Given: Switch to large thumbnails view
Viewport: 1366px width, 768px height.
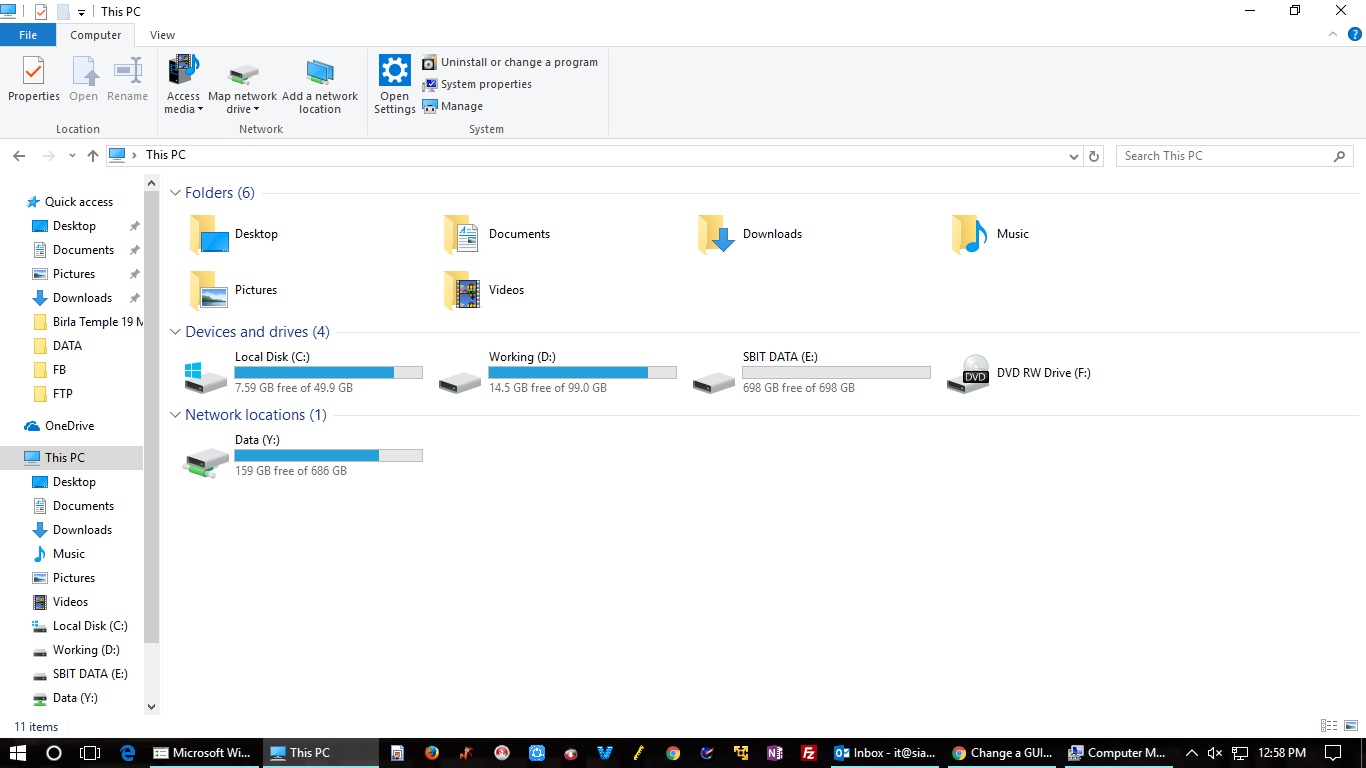Looking at the screenshot, I should pos(1349,725).
